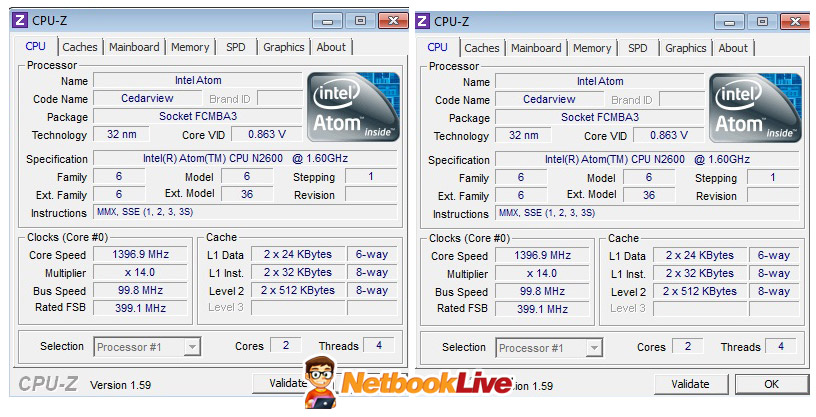The width and height of the screenshot is (816, 417).
Task: Switch to Caches tab in right window
Action: tap(481, 48)
